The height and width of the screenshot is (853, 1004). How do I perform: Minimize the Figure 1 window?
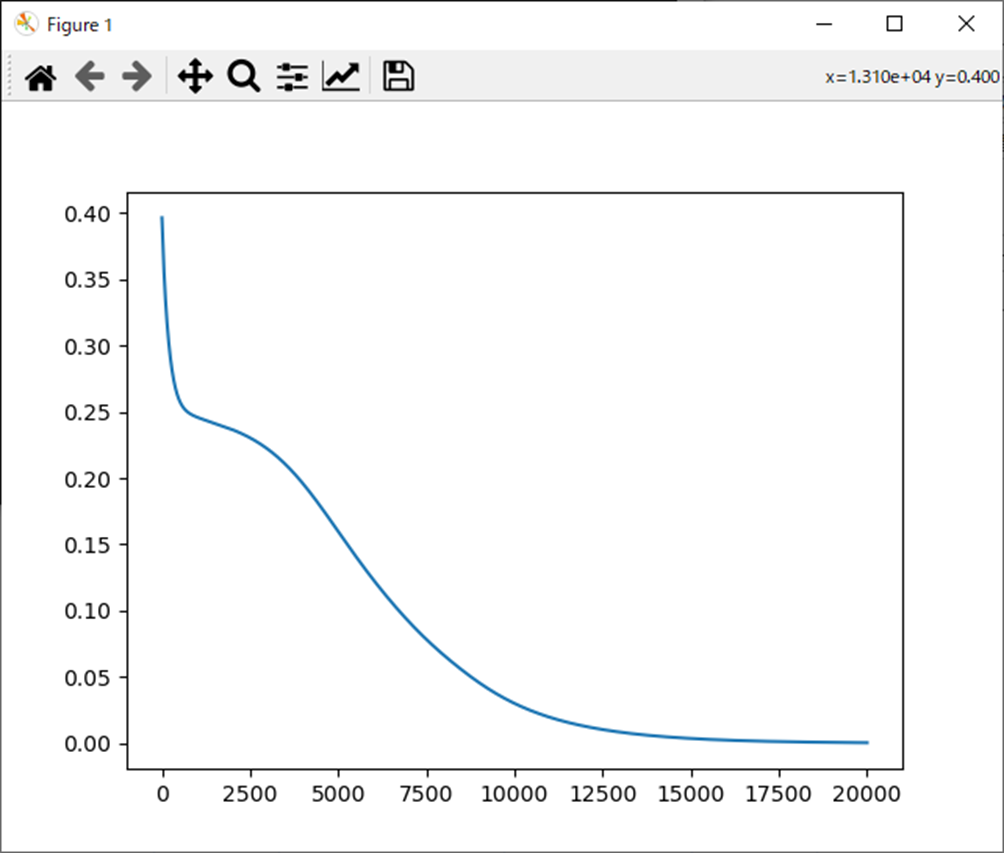(824, 24)
